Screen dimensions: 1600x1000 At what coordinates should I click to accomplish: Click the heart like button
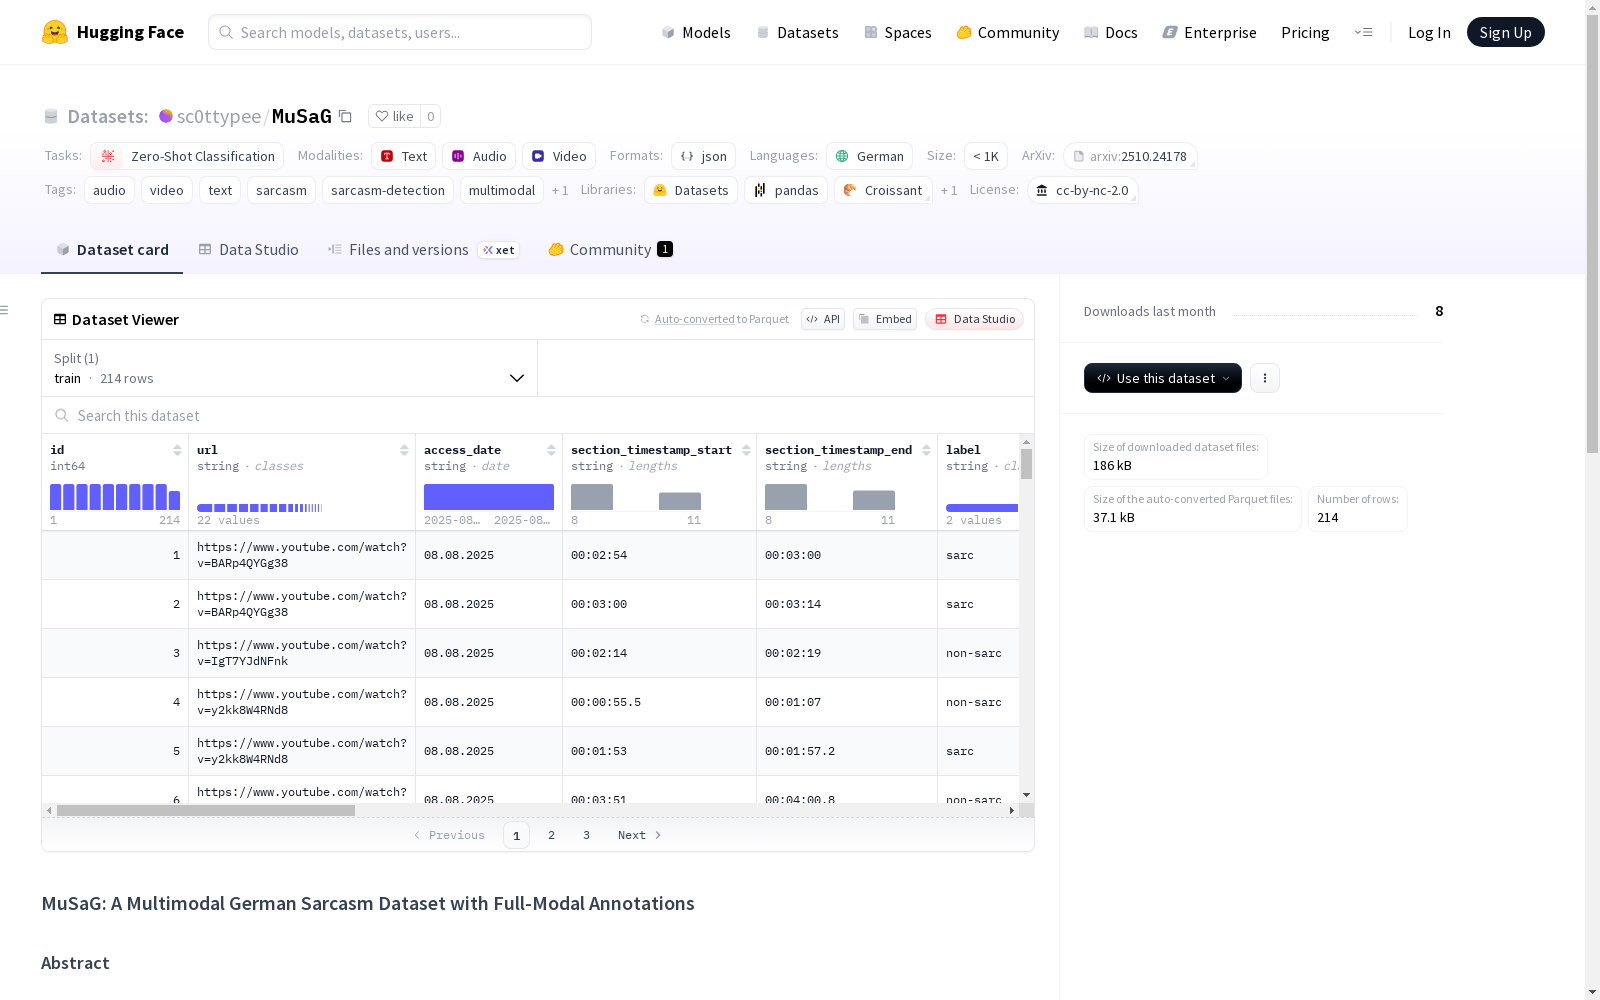pos(394,116)
